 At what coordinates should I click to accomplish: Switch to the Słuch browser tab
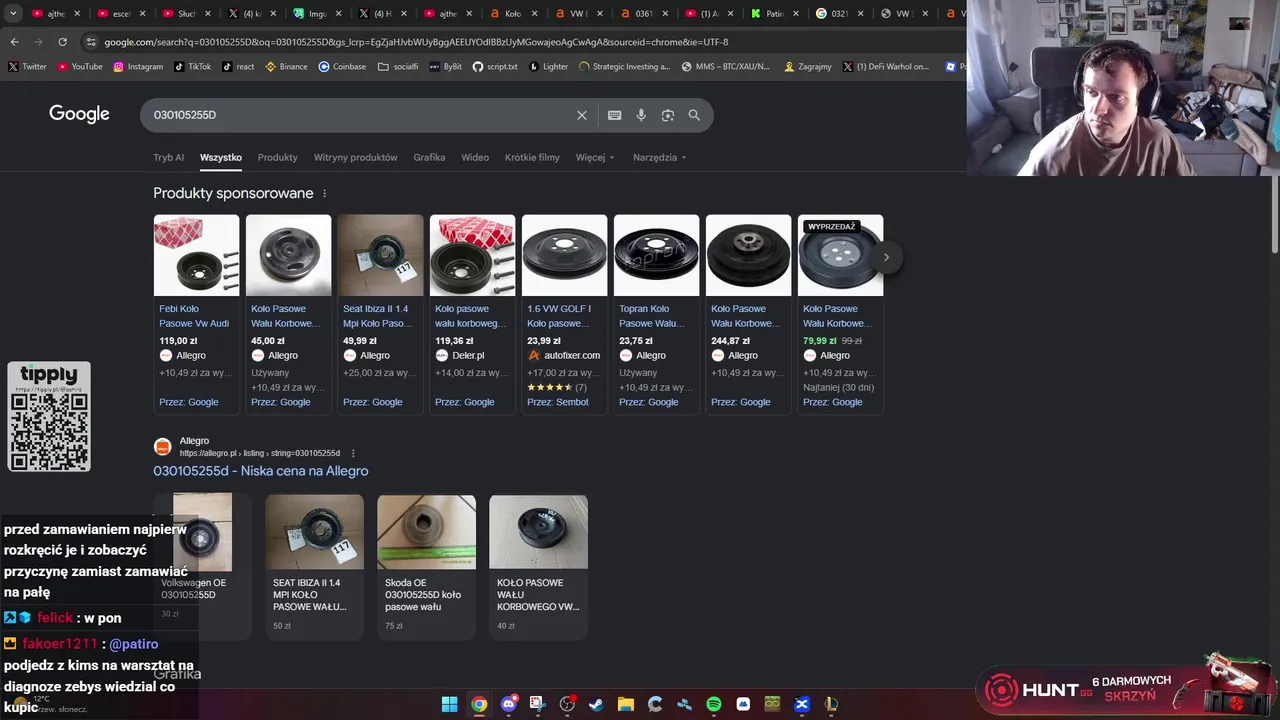coord(187,14)
